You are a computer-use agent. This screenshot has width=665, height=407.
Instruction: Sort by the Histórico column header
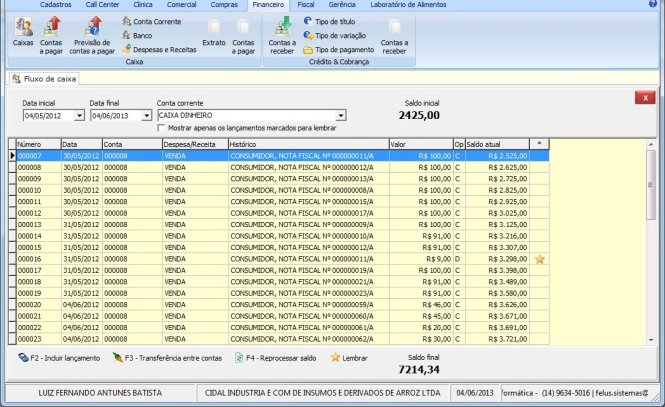(309, 144)
